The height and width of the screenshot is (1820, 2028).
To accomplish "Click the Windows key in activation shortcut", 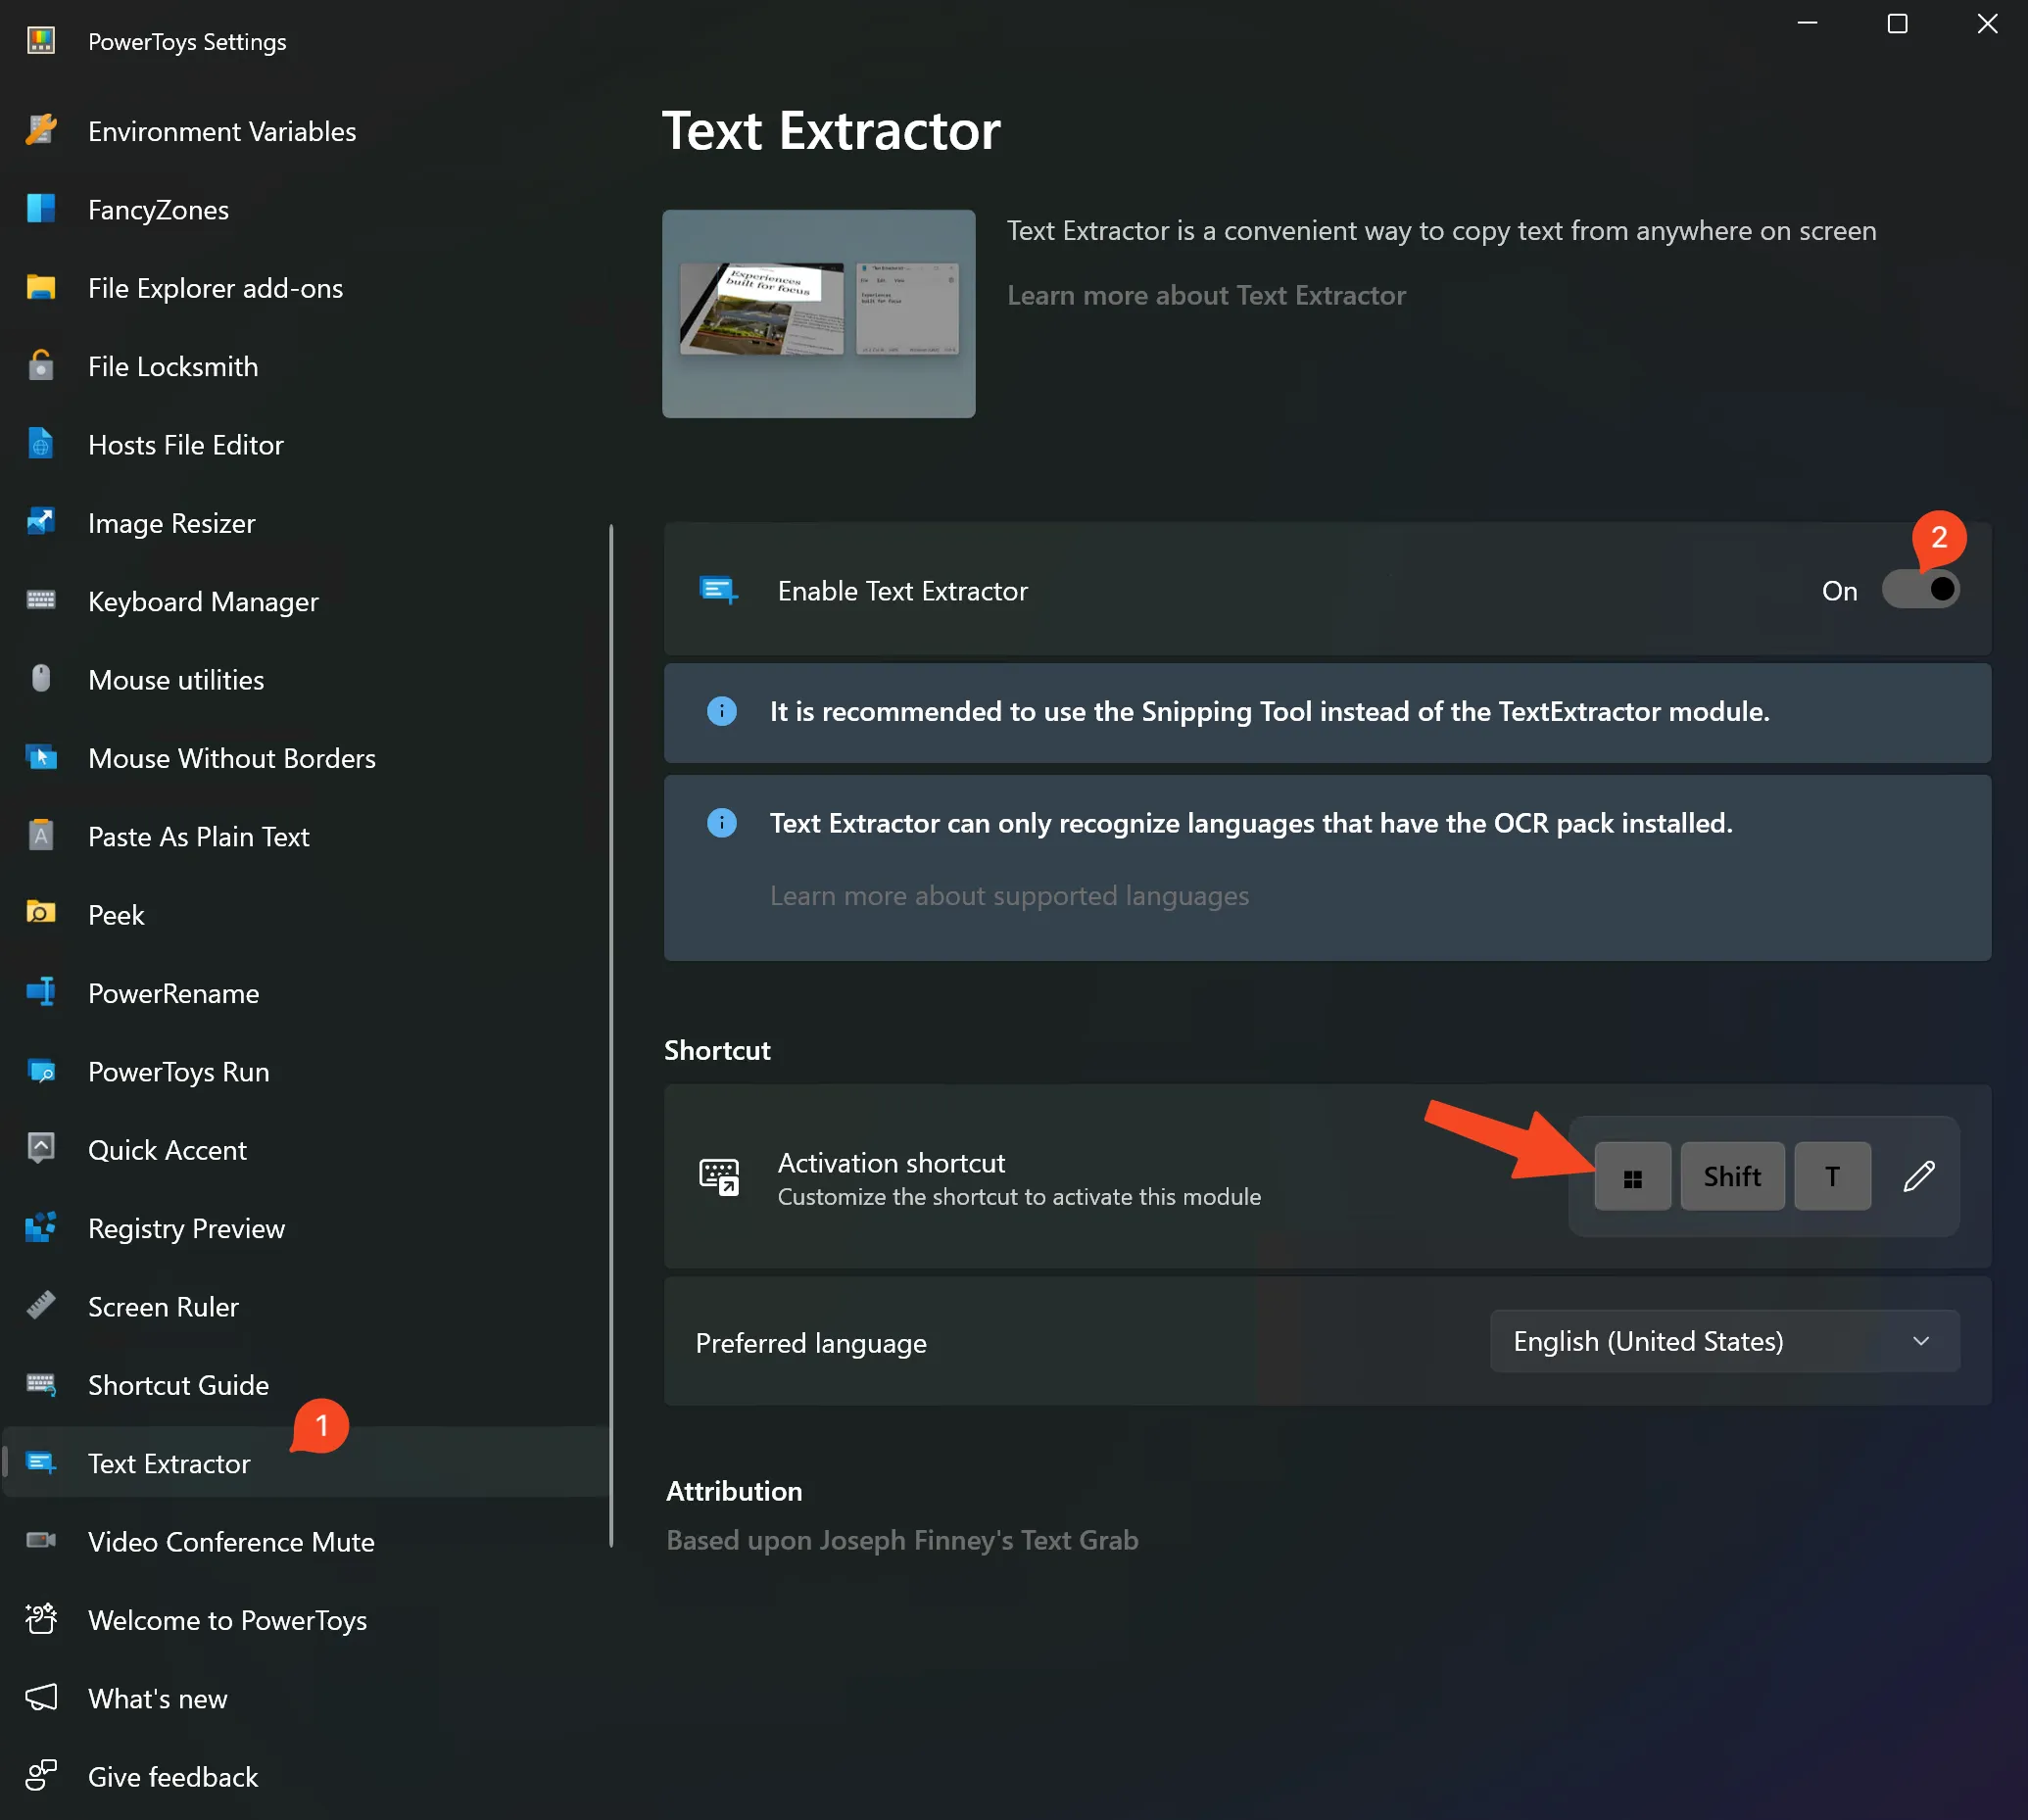I will 1632,1177.
